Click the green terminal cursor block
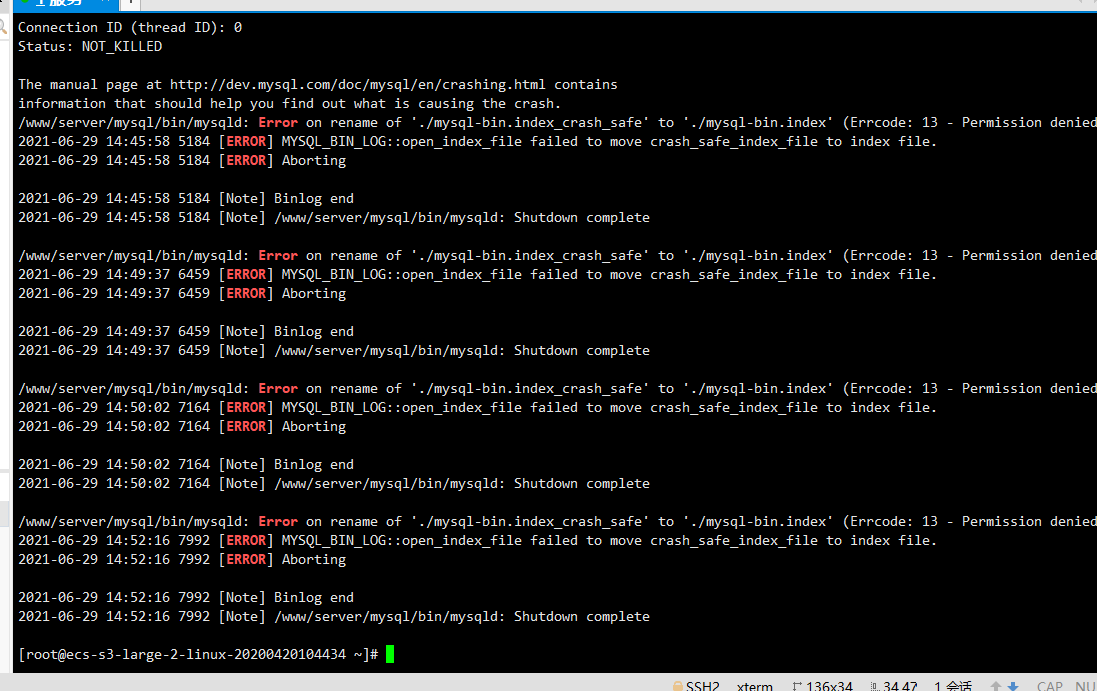Viewport: 1097px width, 691px height. (x=390, y=654)
